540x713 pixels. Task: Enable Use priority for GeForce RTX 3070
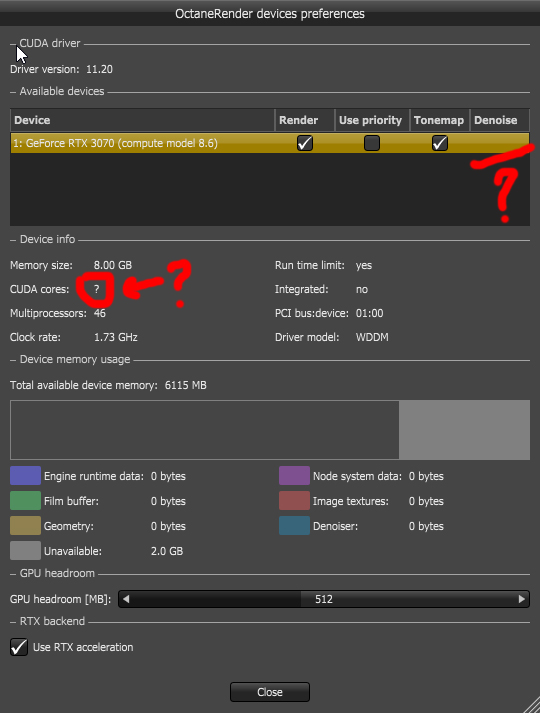pos(372,143)
